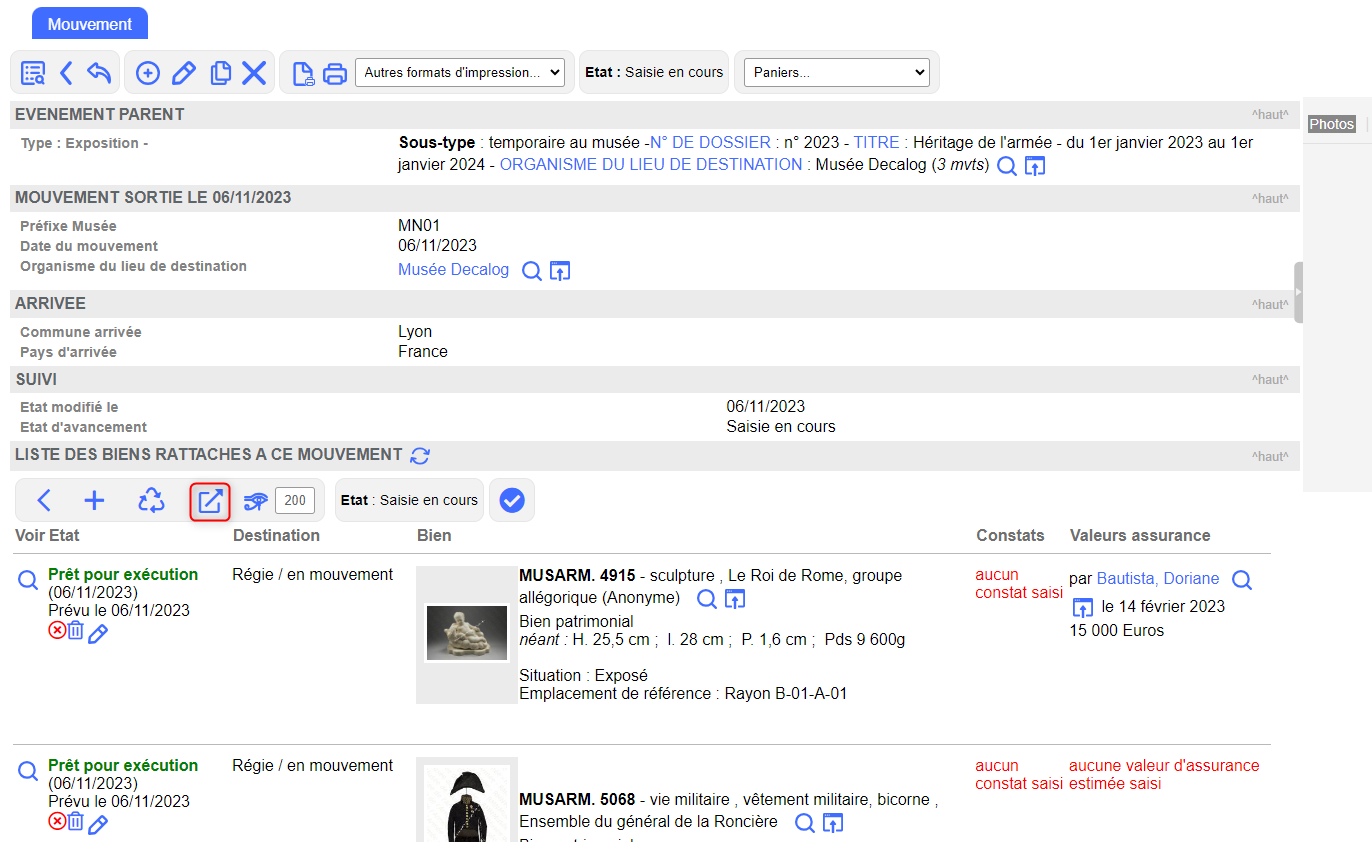The image size is (1372, 842).
Task: Open the 'Autres formats d'impression' dropdown
Action: click(460, 72)
